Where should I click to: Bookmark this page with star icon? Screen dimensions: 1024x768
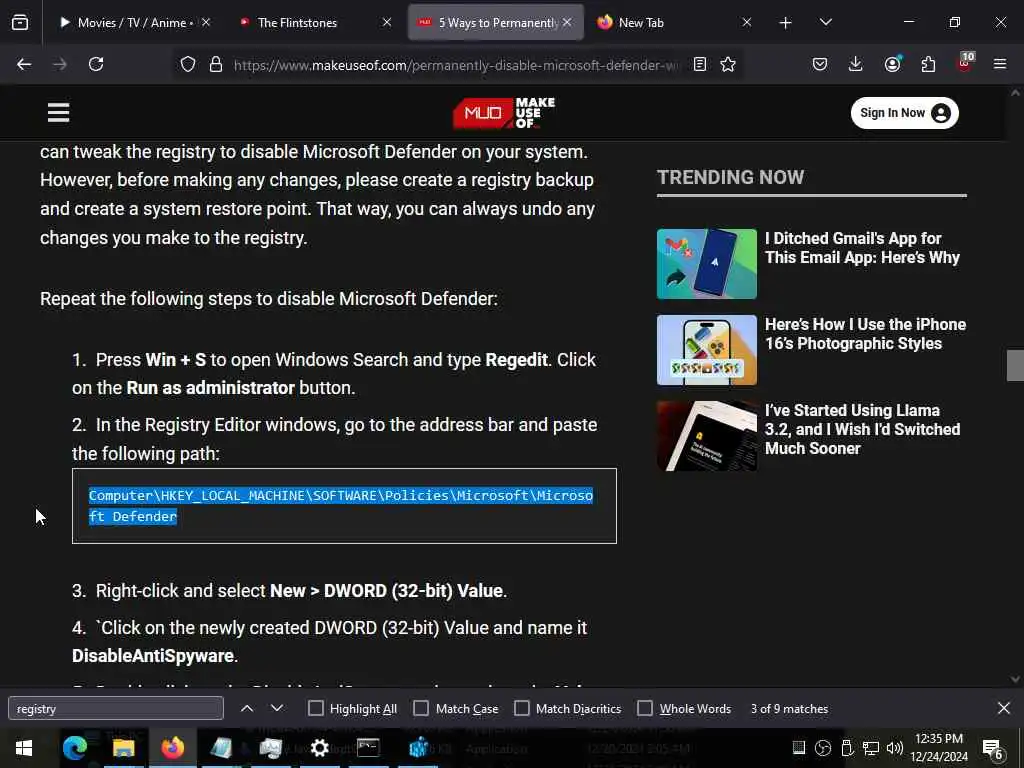click(728, 64)
